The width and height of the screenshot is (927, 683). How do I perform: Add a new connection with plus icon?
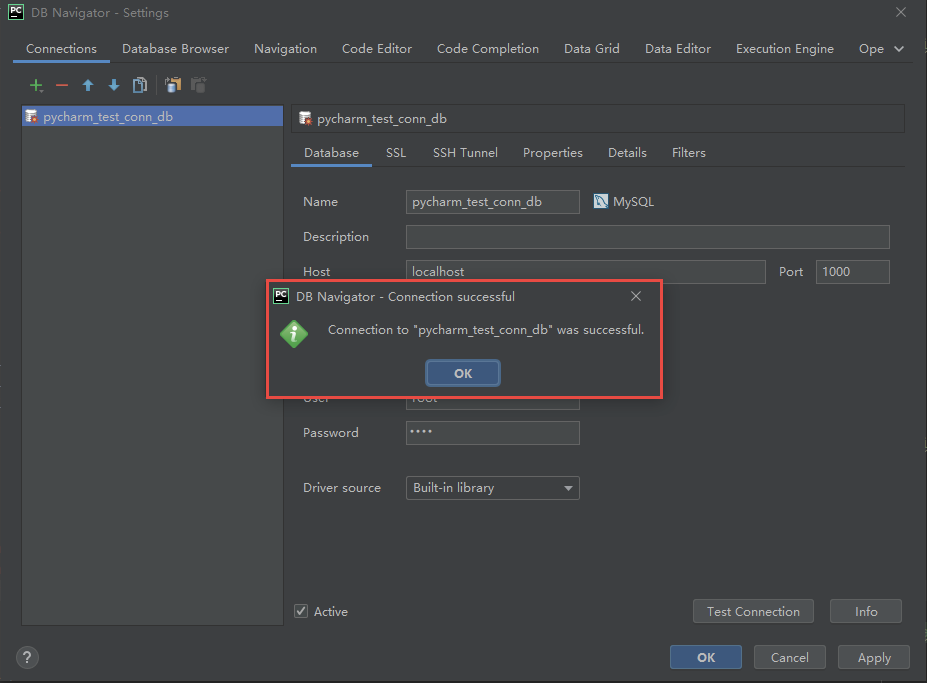point(36,86)
